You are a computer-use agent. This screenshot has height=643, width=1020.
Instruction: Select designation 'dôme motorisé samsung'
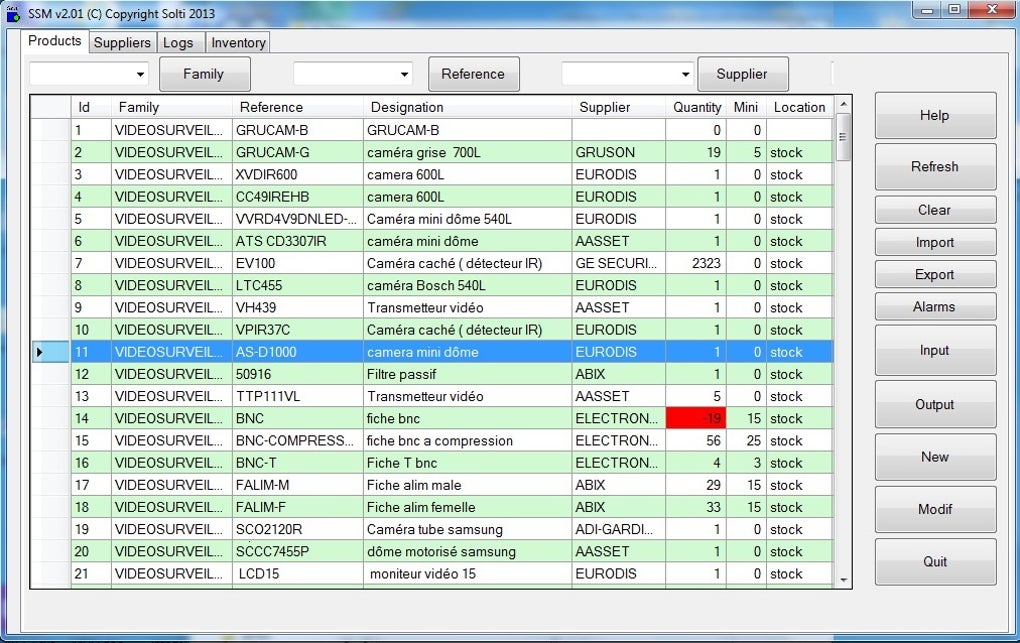[x=468, y=551]
